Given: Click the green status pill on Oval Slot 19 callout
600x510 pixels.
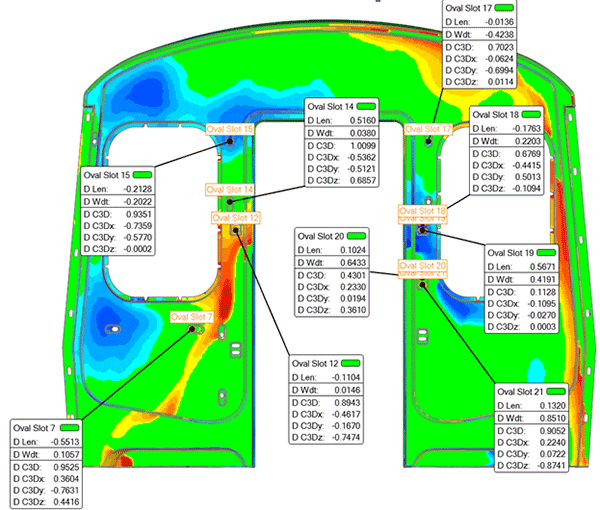Looking at the screenshot, I should point(551,252).
